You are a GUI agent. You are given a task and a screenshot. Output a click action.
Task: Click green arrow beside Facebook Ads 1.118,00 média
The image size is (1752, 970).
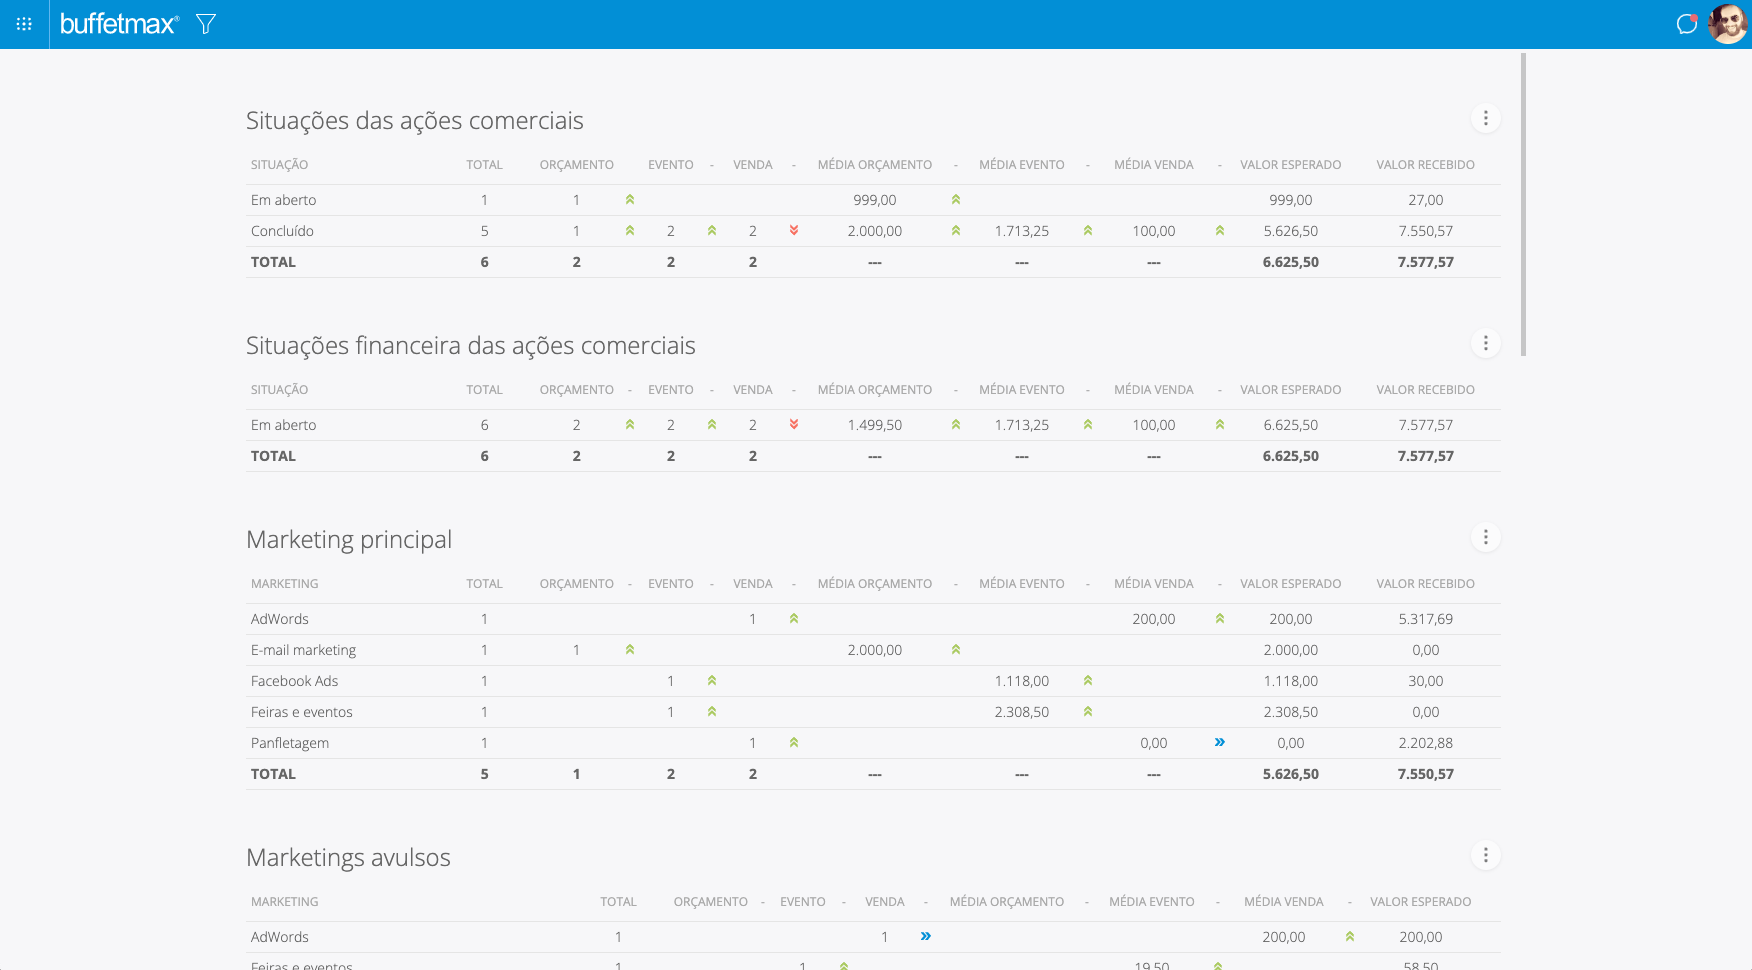click(1088, 681)
